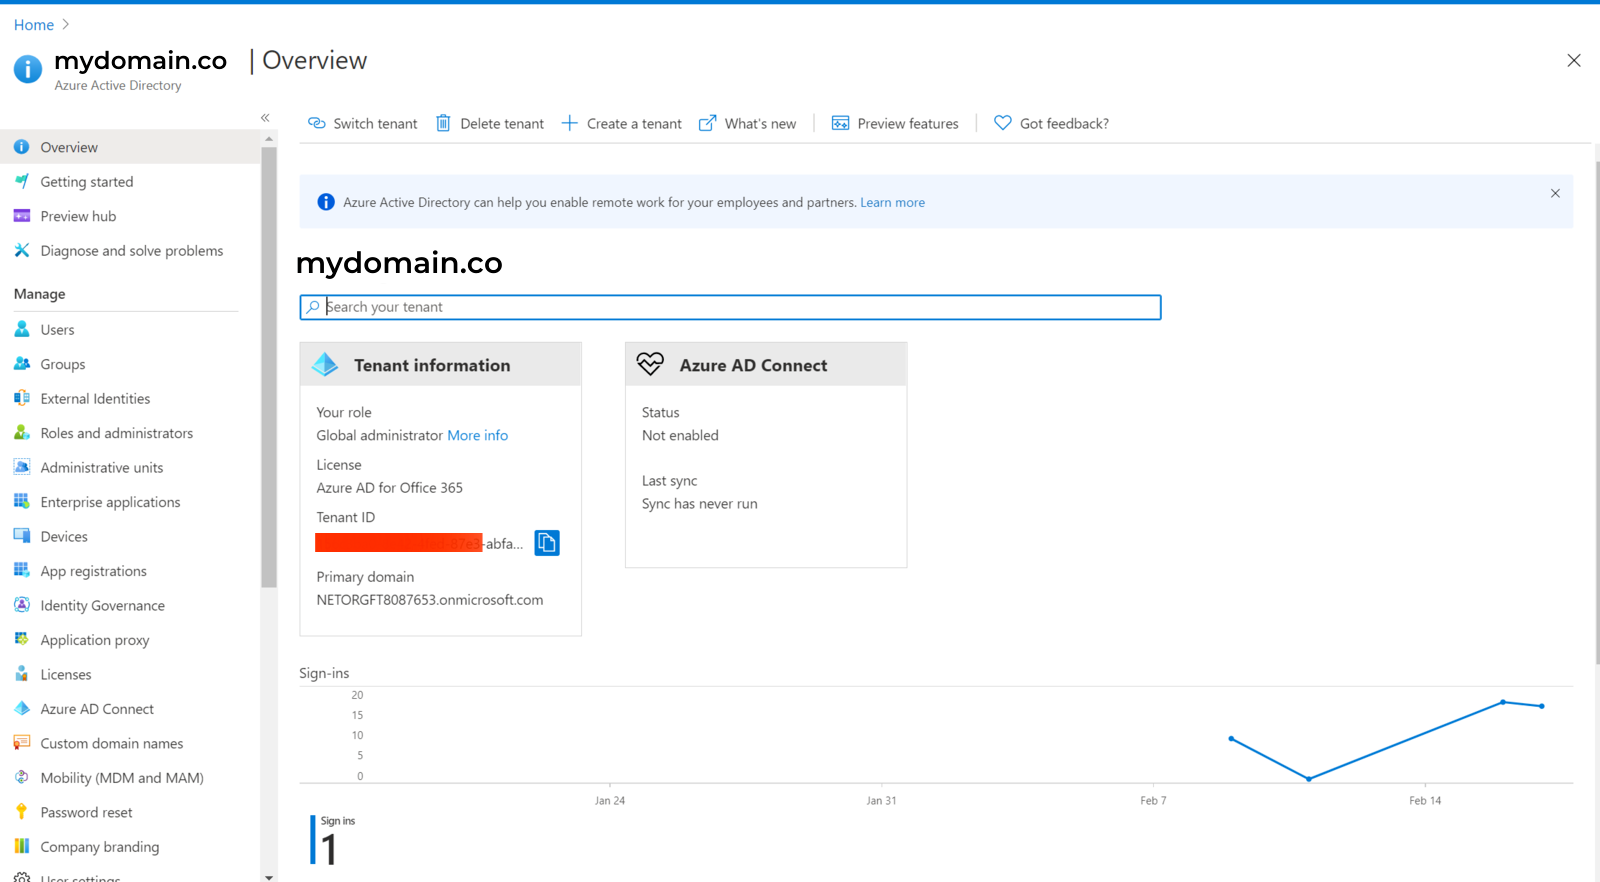Click the Overview info icon in sidebar
This screenshot has width=1600, height=882.
pos(21,147)
